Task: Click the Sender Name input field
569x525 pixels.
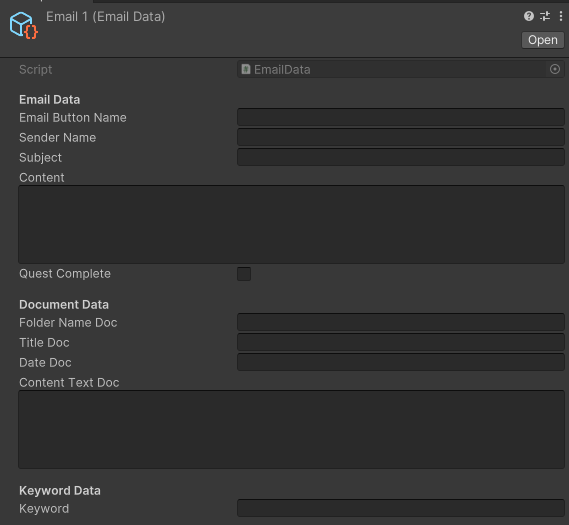Action: tap(401, 137)
